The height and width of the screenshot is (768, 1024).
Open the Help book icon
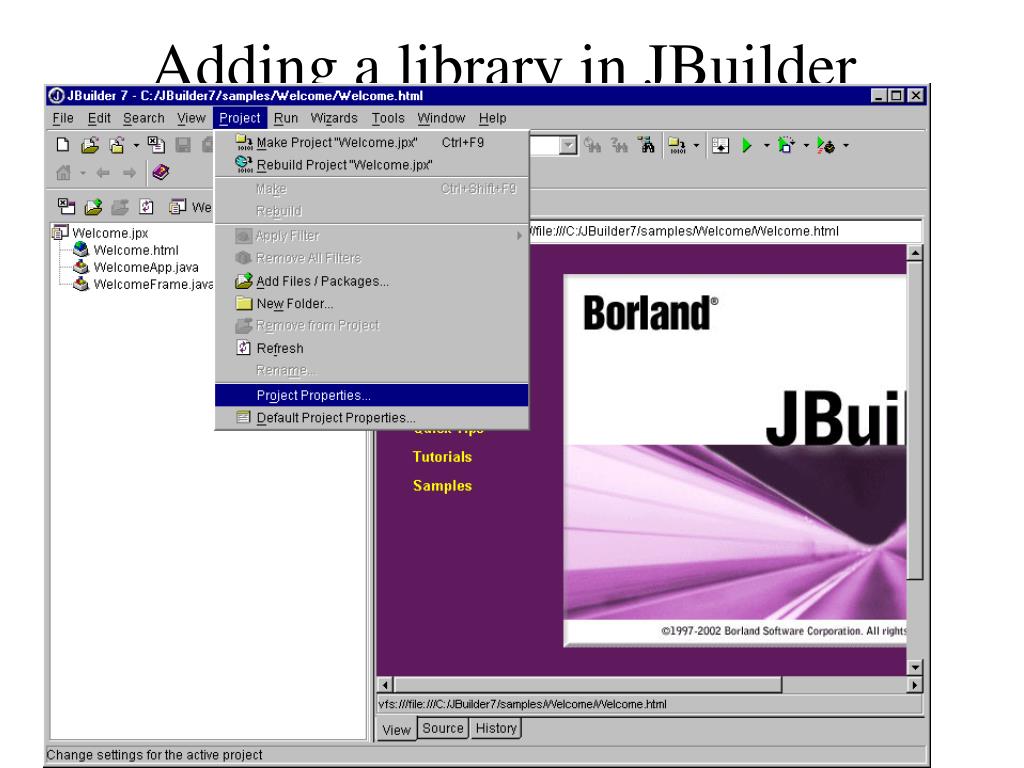point(161,172)
